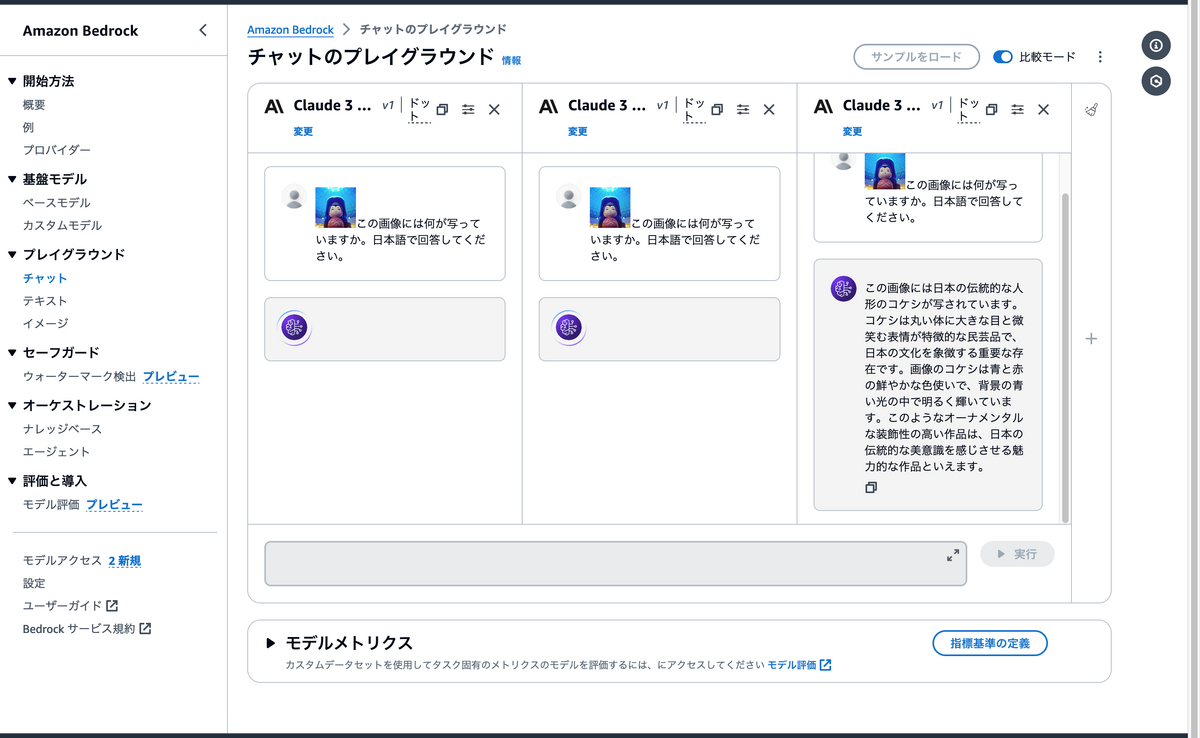Open 概要 in the sidebar

click(x=34, y=105)
